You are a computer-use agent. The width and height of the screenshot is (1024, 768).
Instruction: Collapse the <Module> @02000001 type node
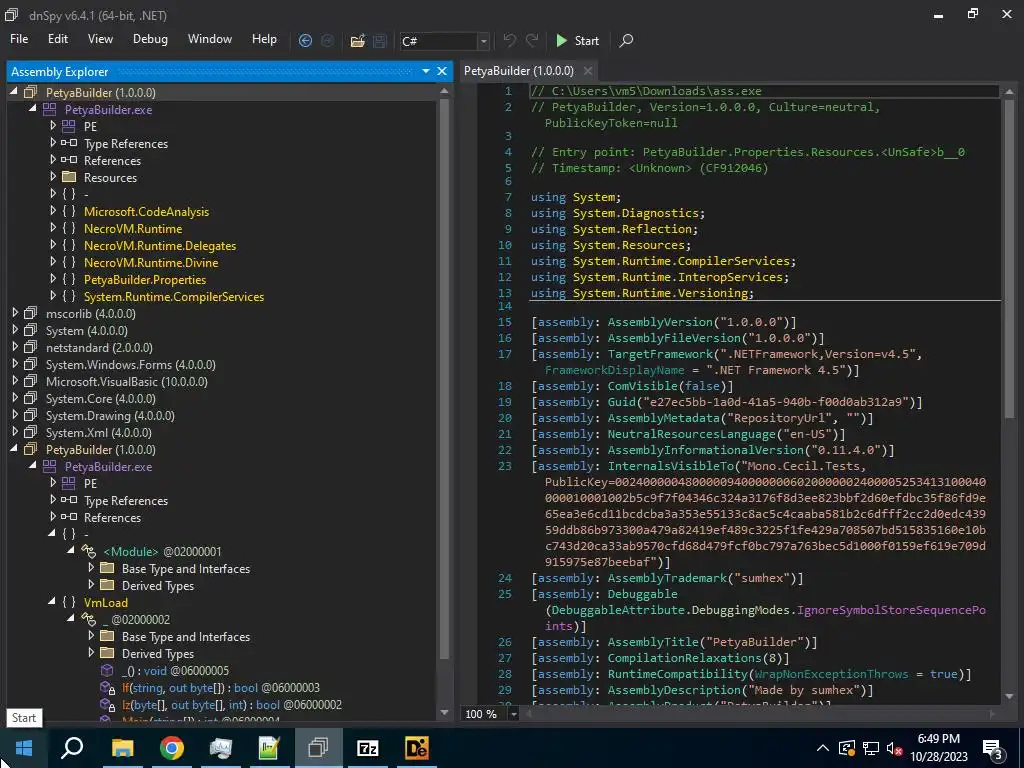point(71,551)
